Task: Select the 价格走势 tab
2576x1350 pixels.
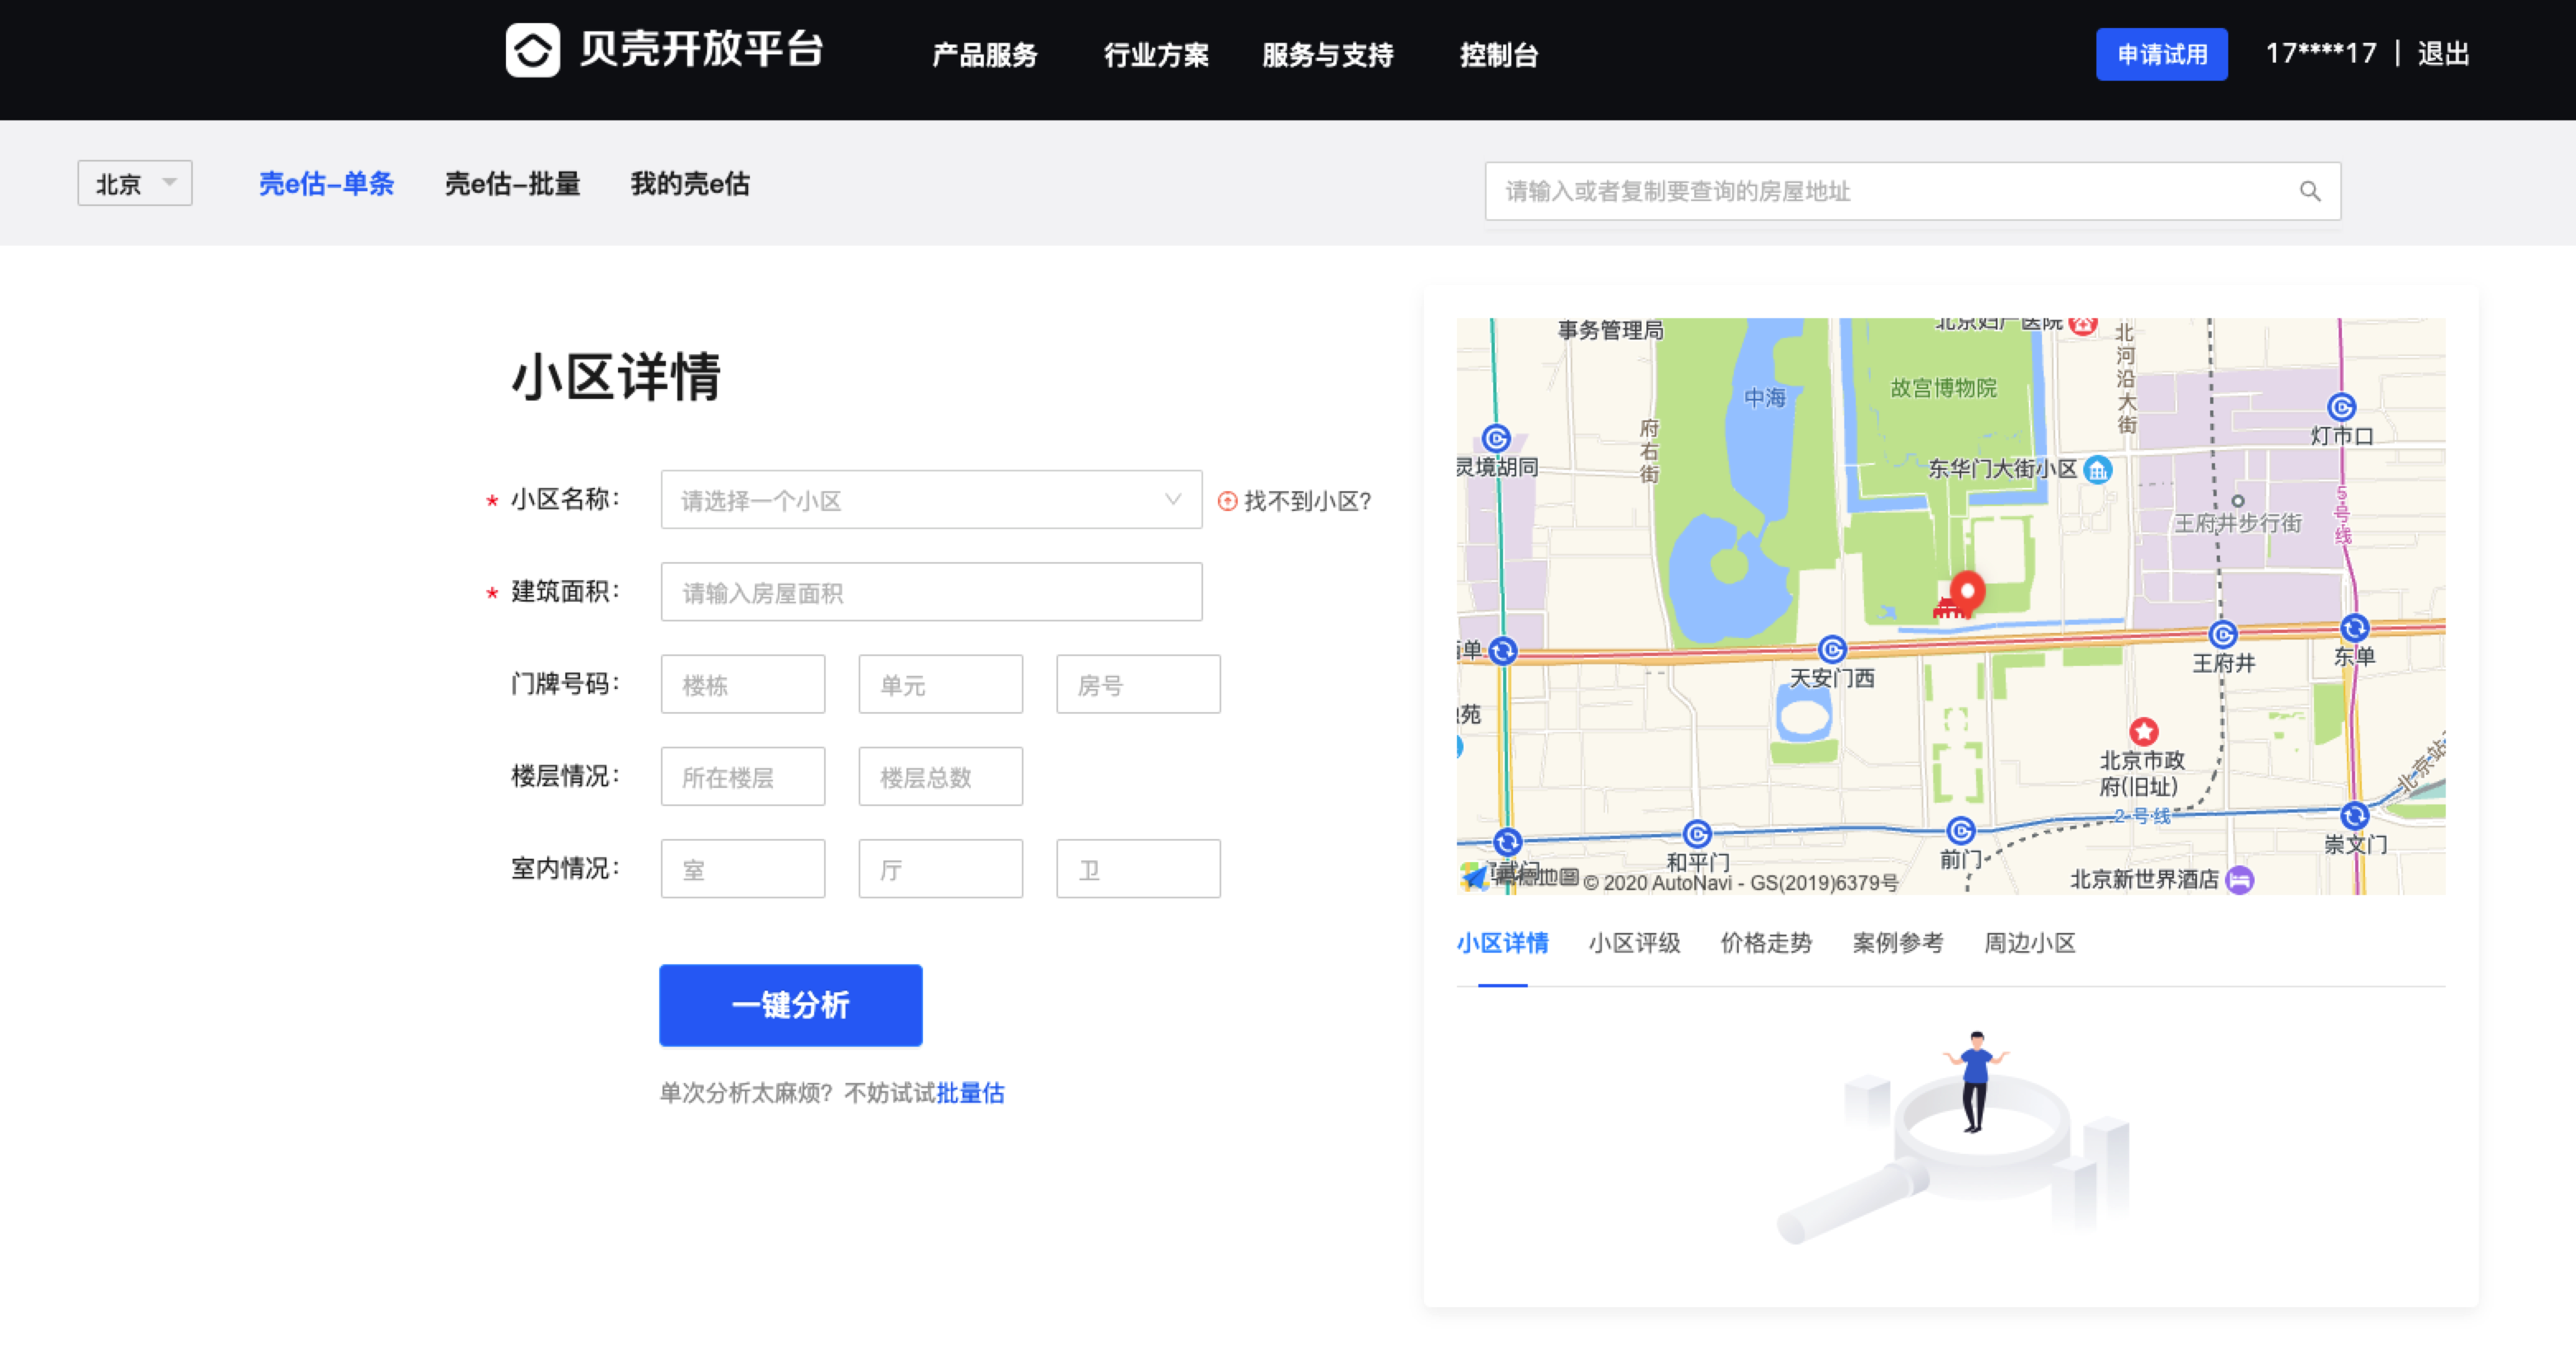Action: tap(1765, 943)
